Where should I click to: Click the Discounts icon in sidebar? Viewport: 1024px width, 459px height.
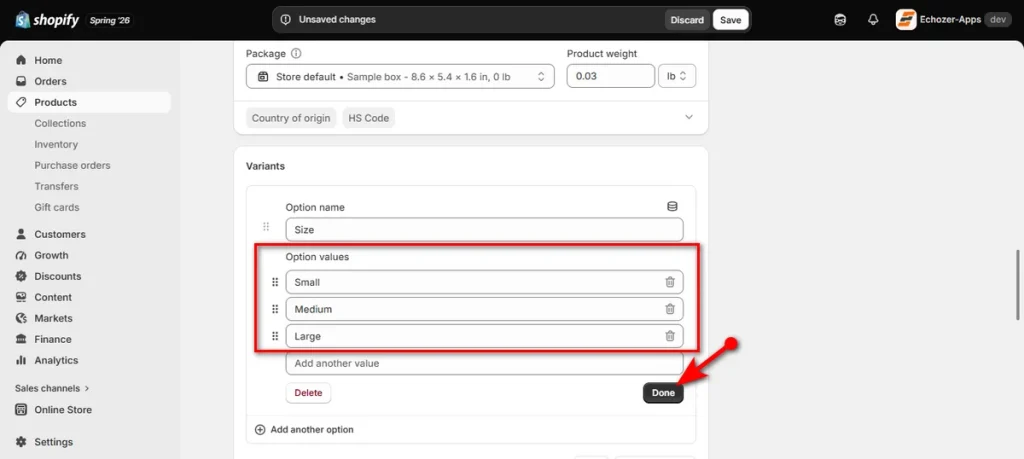point(21,276)
